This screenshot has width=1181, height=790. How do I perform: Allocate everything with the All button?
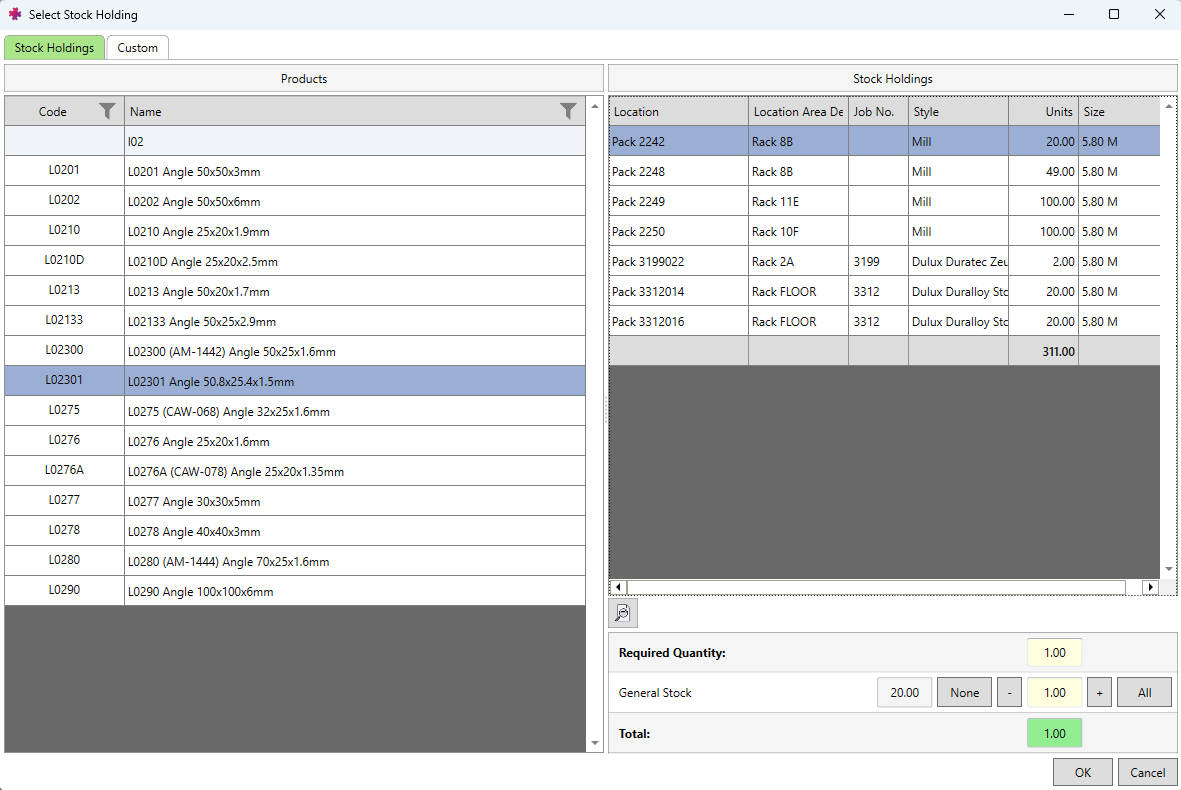[1144, 692]
